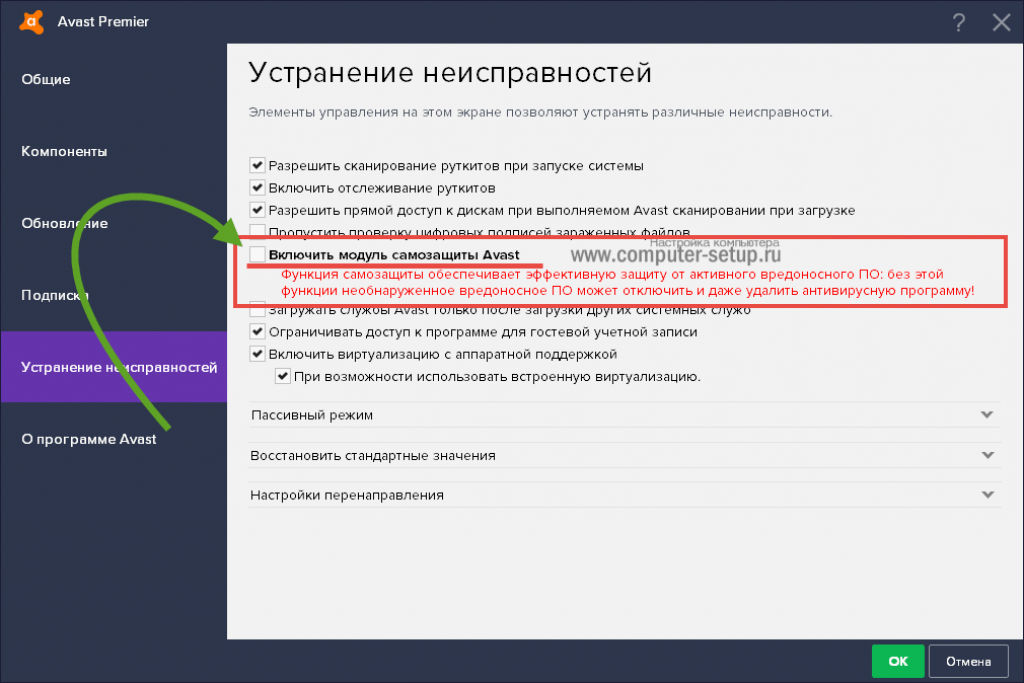Toggle guest account access restriction checkbox

pyautogui.click(x=257, y=331)
